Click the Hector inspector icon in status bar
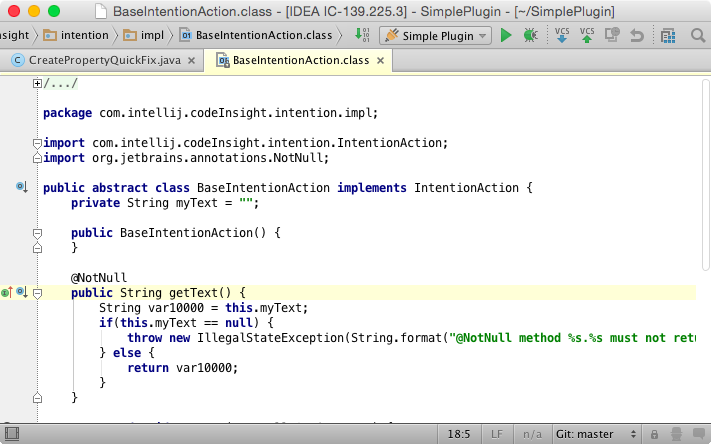Image resolution: width=711 pixels, height=444 pixels. (676, 434)
